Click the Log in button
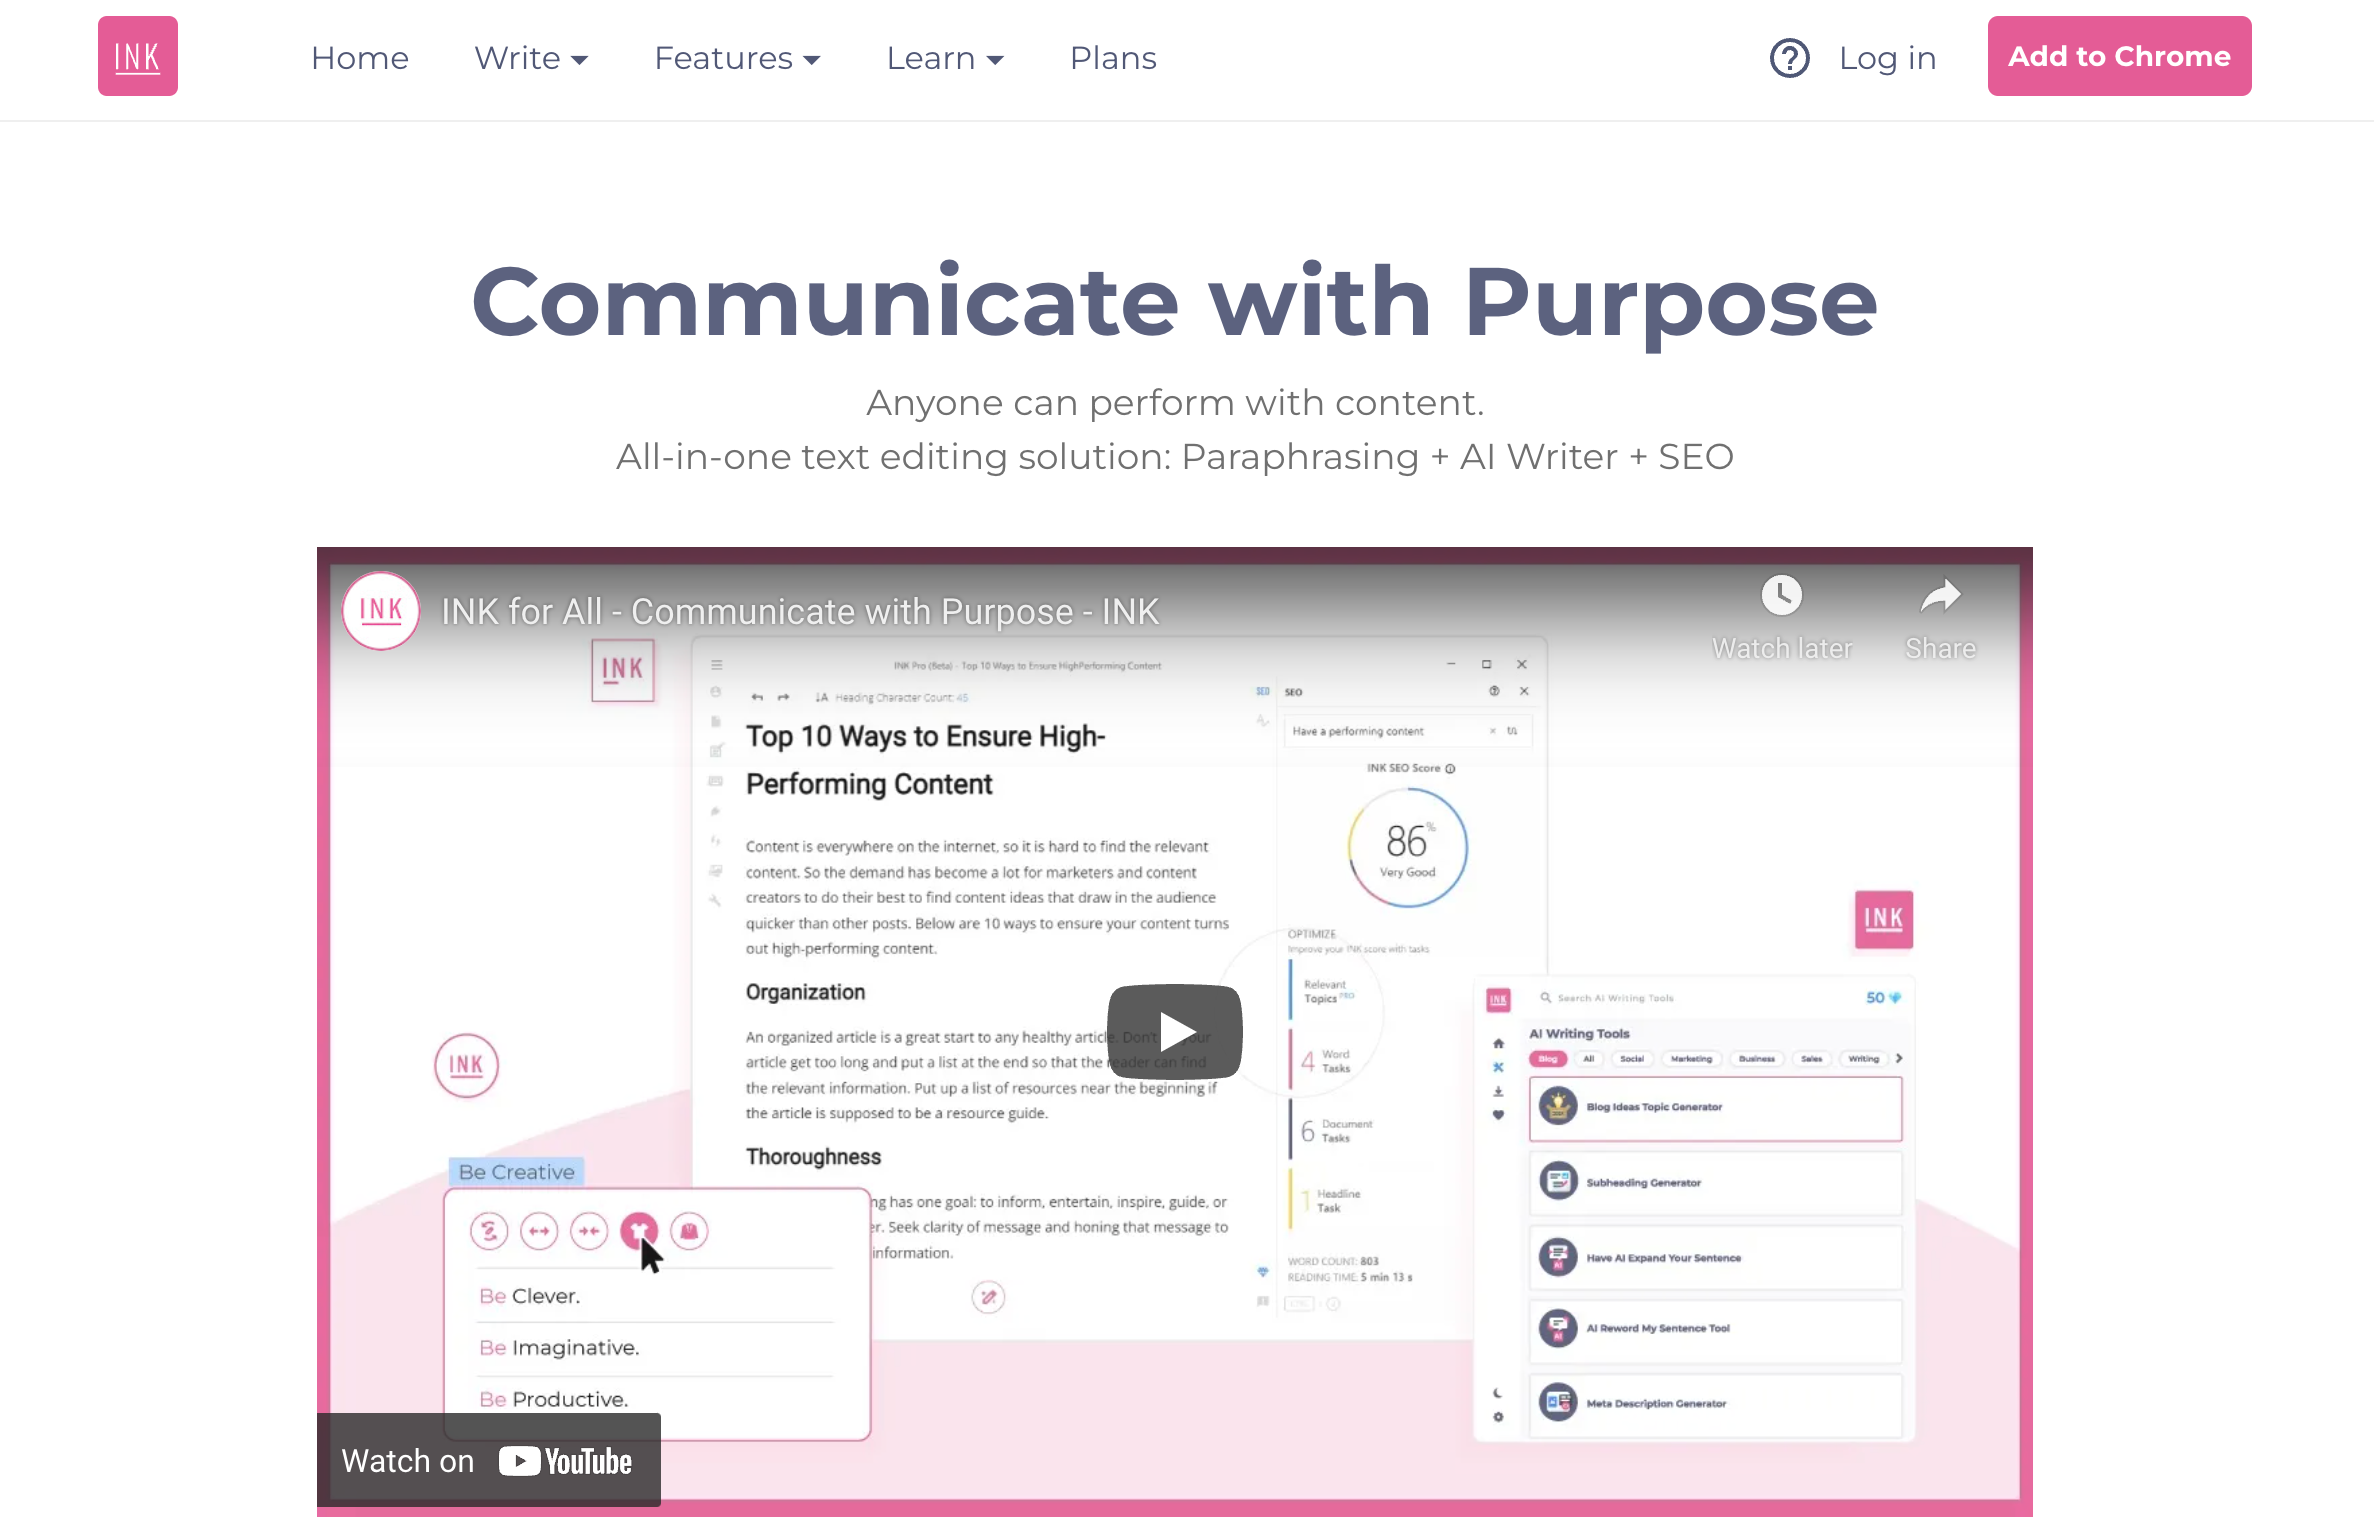This screenshot has width=2374, height=1532. [1886, 57]
